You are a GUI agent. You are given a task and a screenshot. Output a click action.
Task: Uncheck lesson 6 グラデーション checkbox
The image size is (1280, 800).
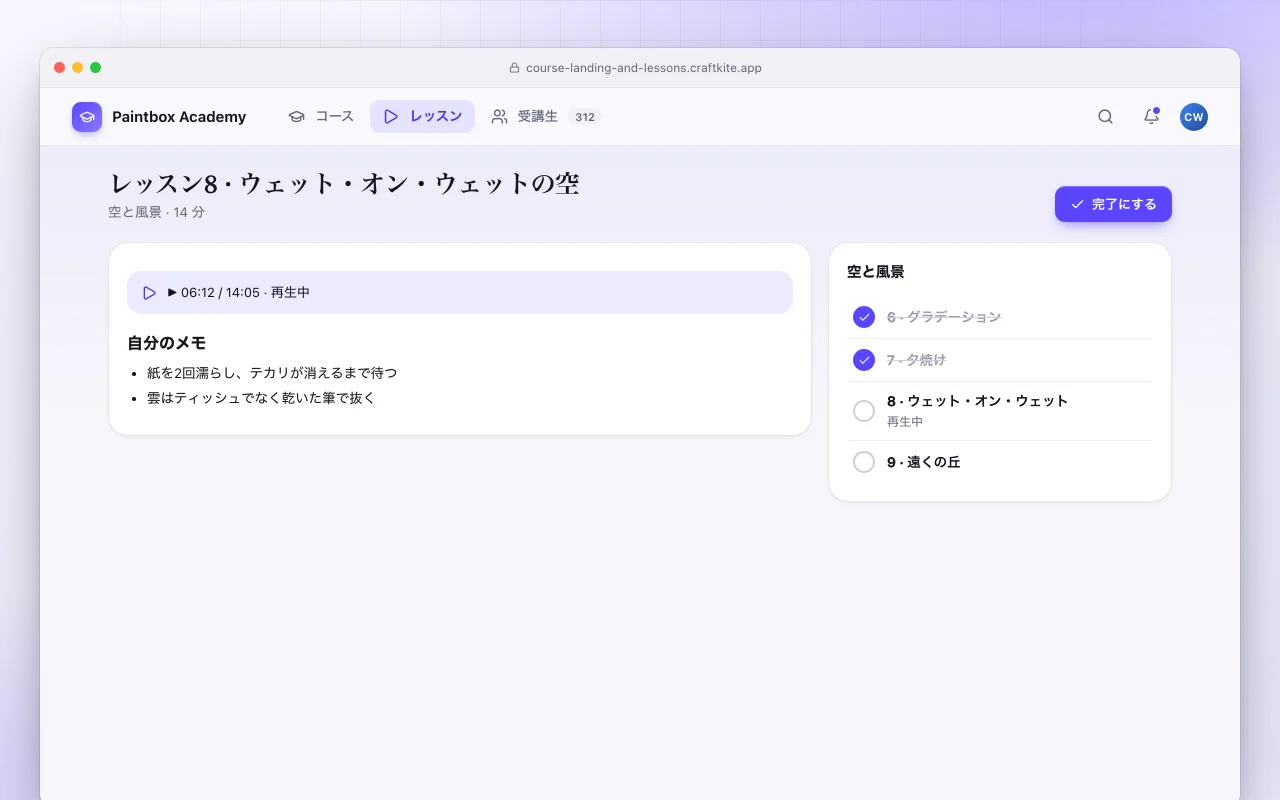[x=864, y=317]
